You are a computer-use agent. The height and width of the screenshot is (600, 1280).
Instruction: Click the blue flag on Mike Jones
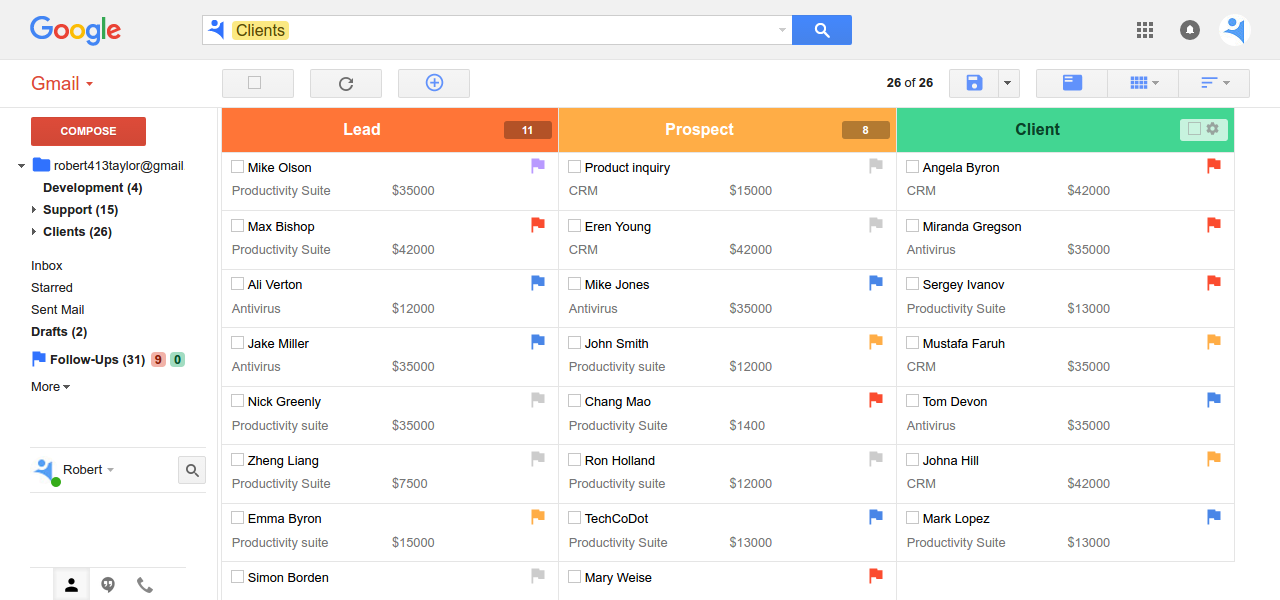pyautogui.click(x=876, y=283)
